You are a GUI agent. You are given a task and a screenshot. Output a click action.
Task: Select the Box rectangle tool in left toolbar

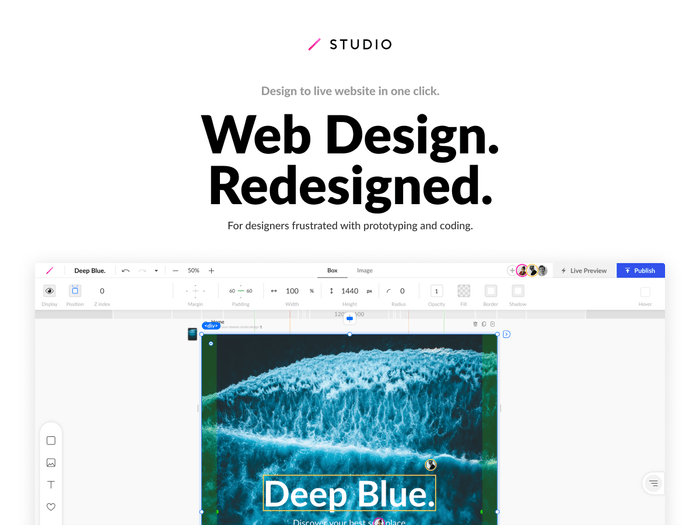[x=51, y=440]
